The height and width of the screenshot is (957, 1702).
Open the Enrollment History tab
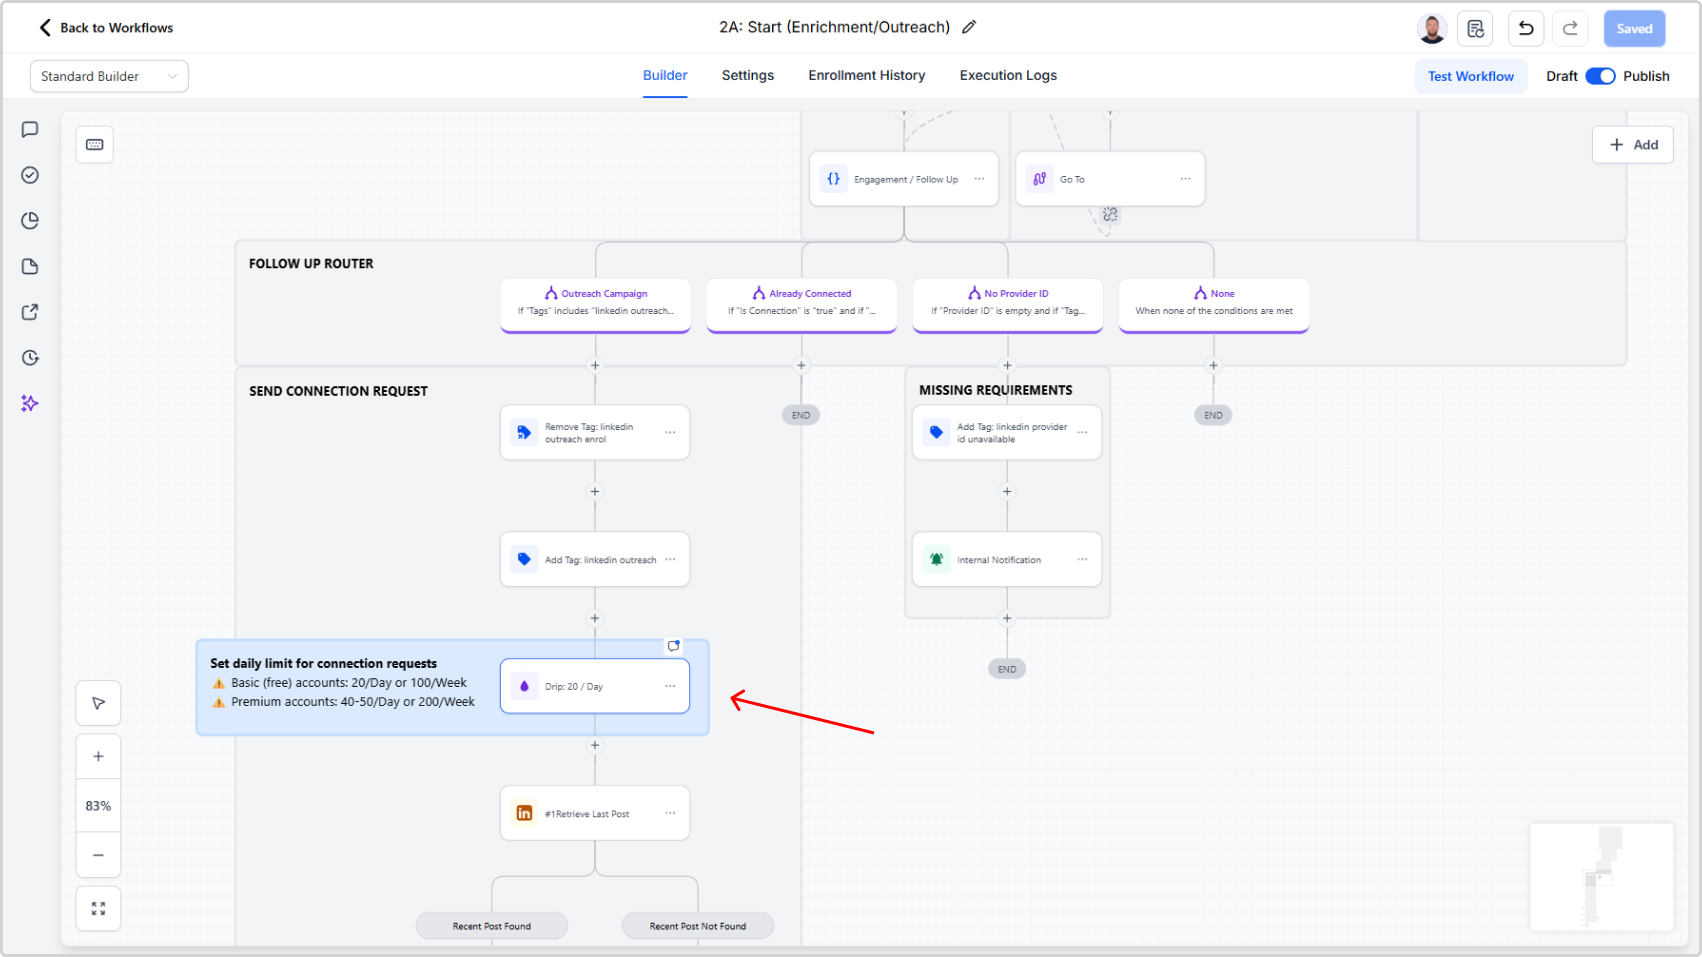pos(866,75)
